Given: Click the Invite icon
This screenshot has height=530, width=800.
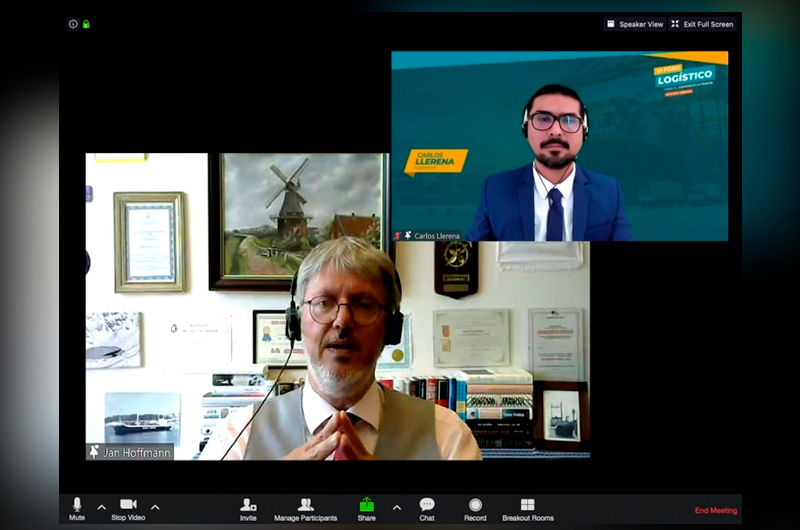Looking at the screenshot, I should coord(248,507).
